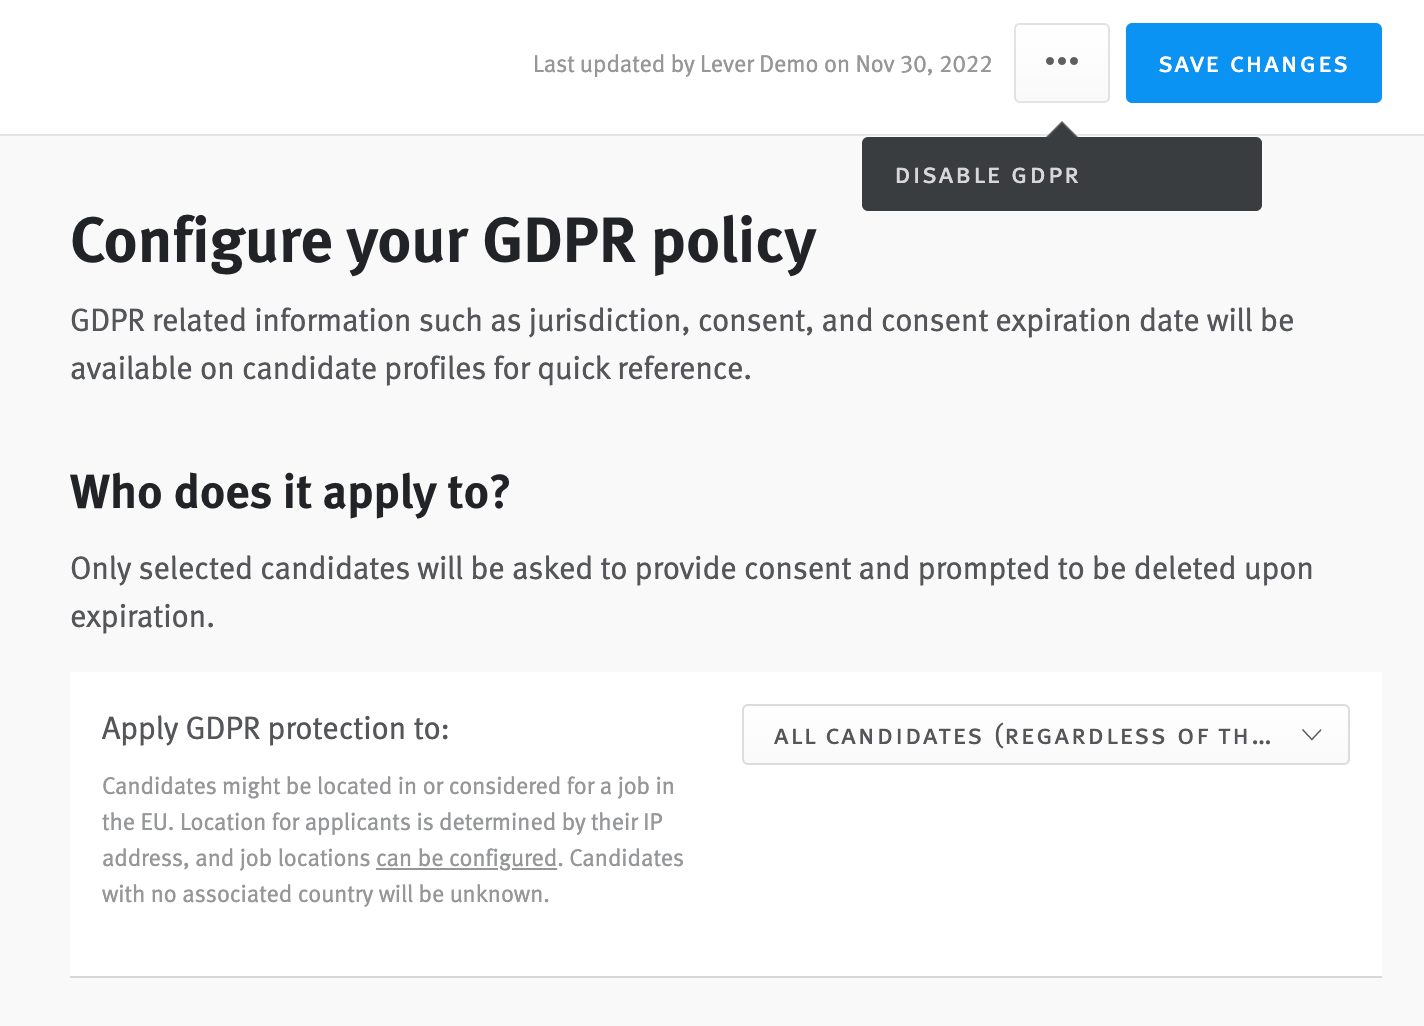The height and width of the screenshot is (1026, 1424).
Task: Open additional GDPR settings via the dots icon
Action: tap(1061, 62)
